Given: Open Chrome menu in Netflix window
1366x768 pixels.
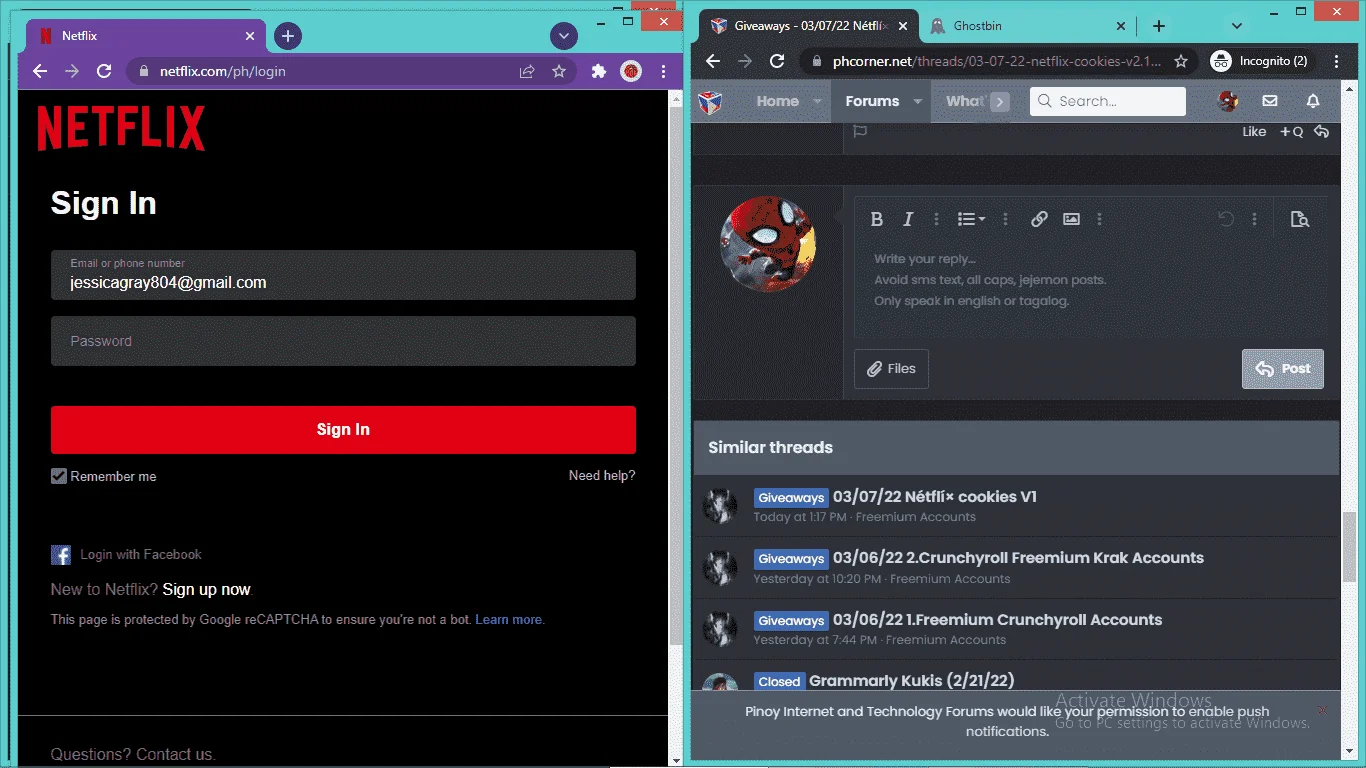Looking at the screenshot, I should (663, 71).
